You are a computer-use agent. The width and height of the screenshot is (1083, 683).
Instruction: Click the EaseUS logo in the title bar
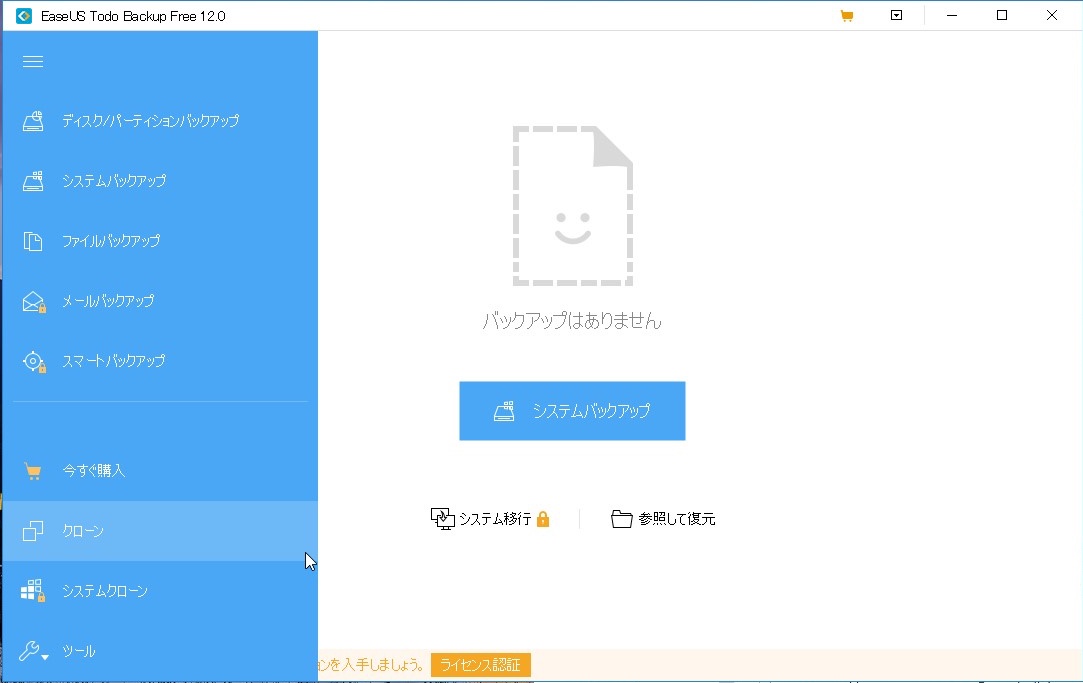click(23, 16)
